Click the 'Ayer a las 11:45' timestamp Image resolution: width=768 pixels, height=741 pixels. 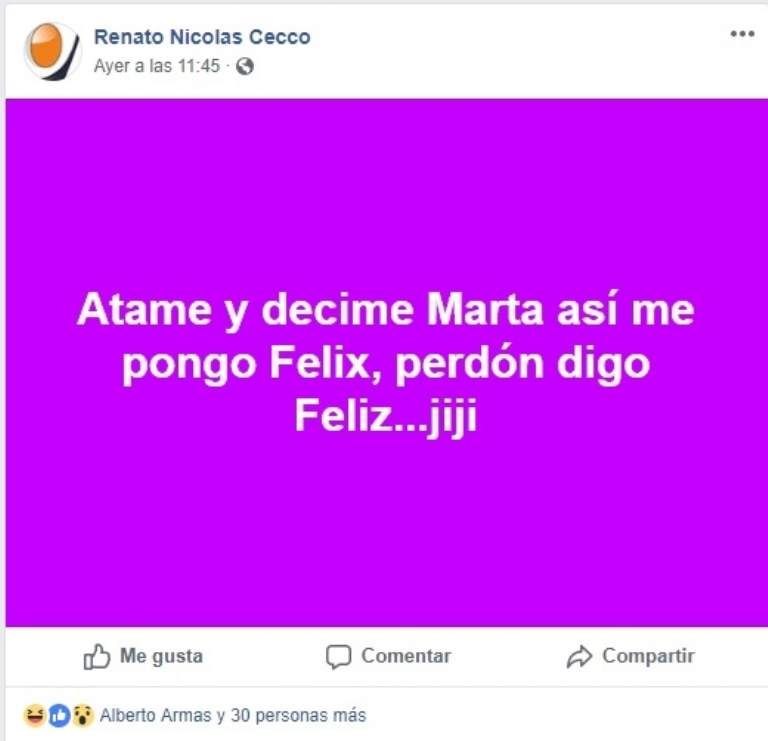159,66
